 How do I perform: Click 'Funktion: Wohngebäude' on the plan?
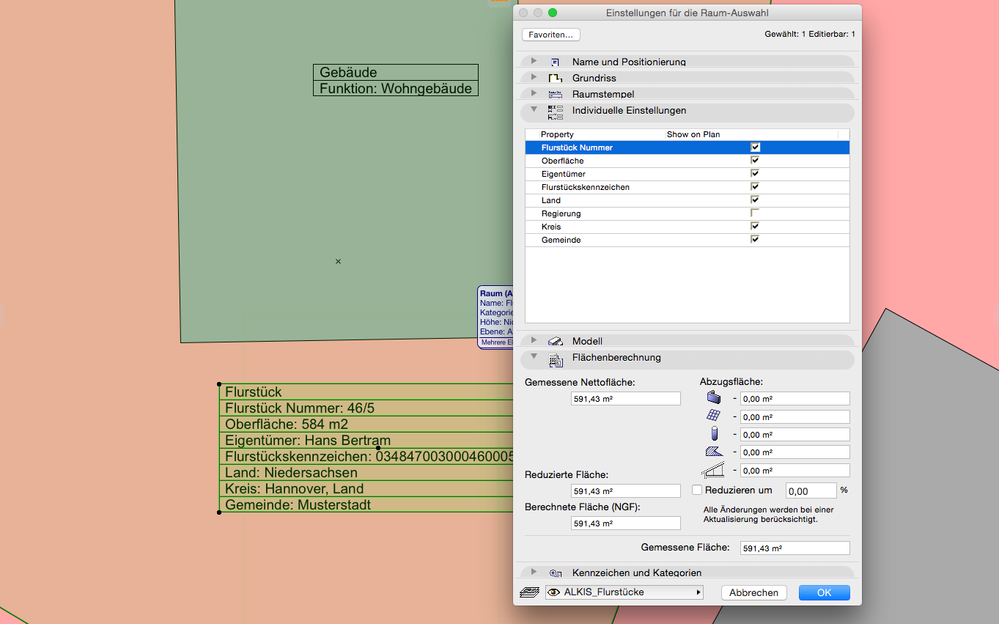[396, 89]
